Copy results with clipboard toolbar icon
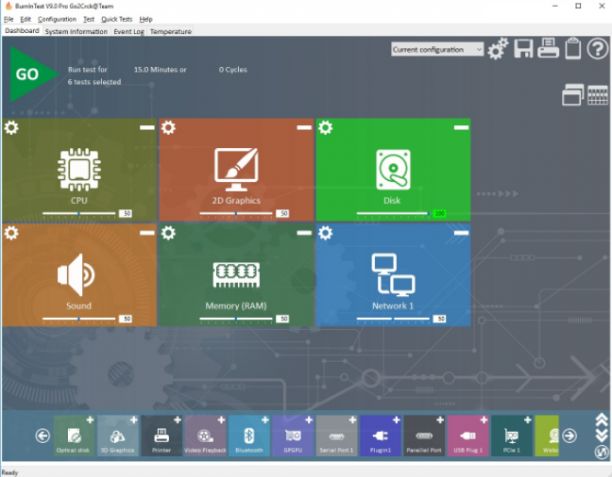This screenshot has width=612, height=477. [x=573, y=49]
